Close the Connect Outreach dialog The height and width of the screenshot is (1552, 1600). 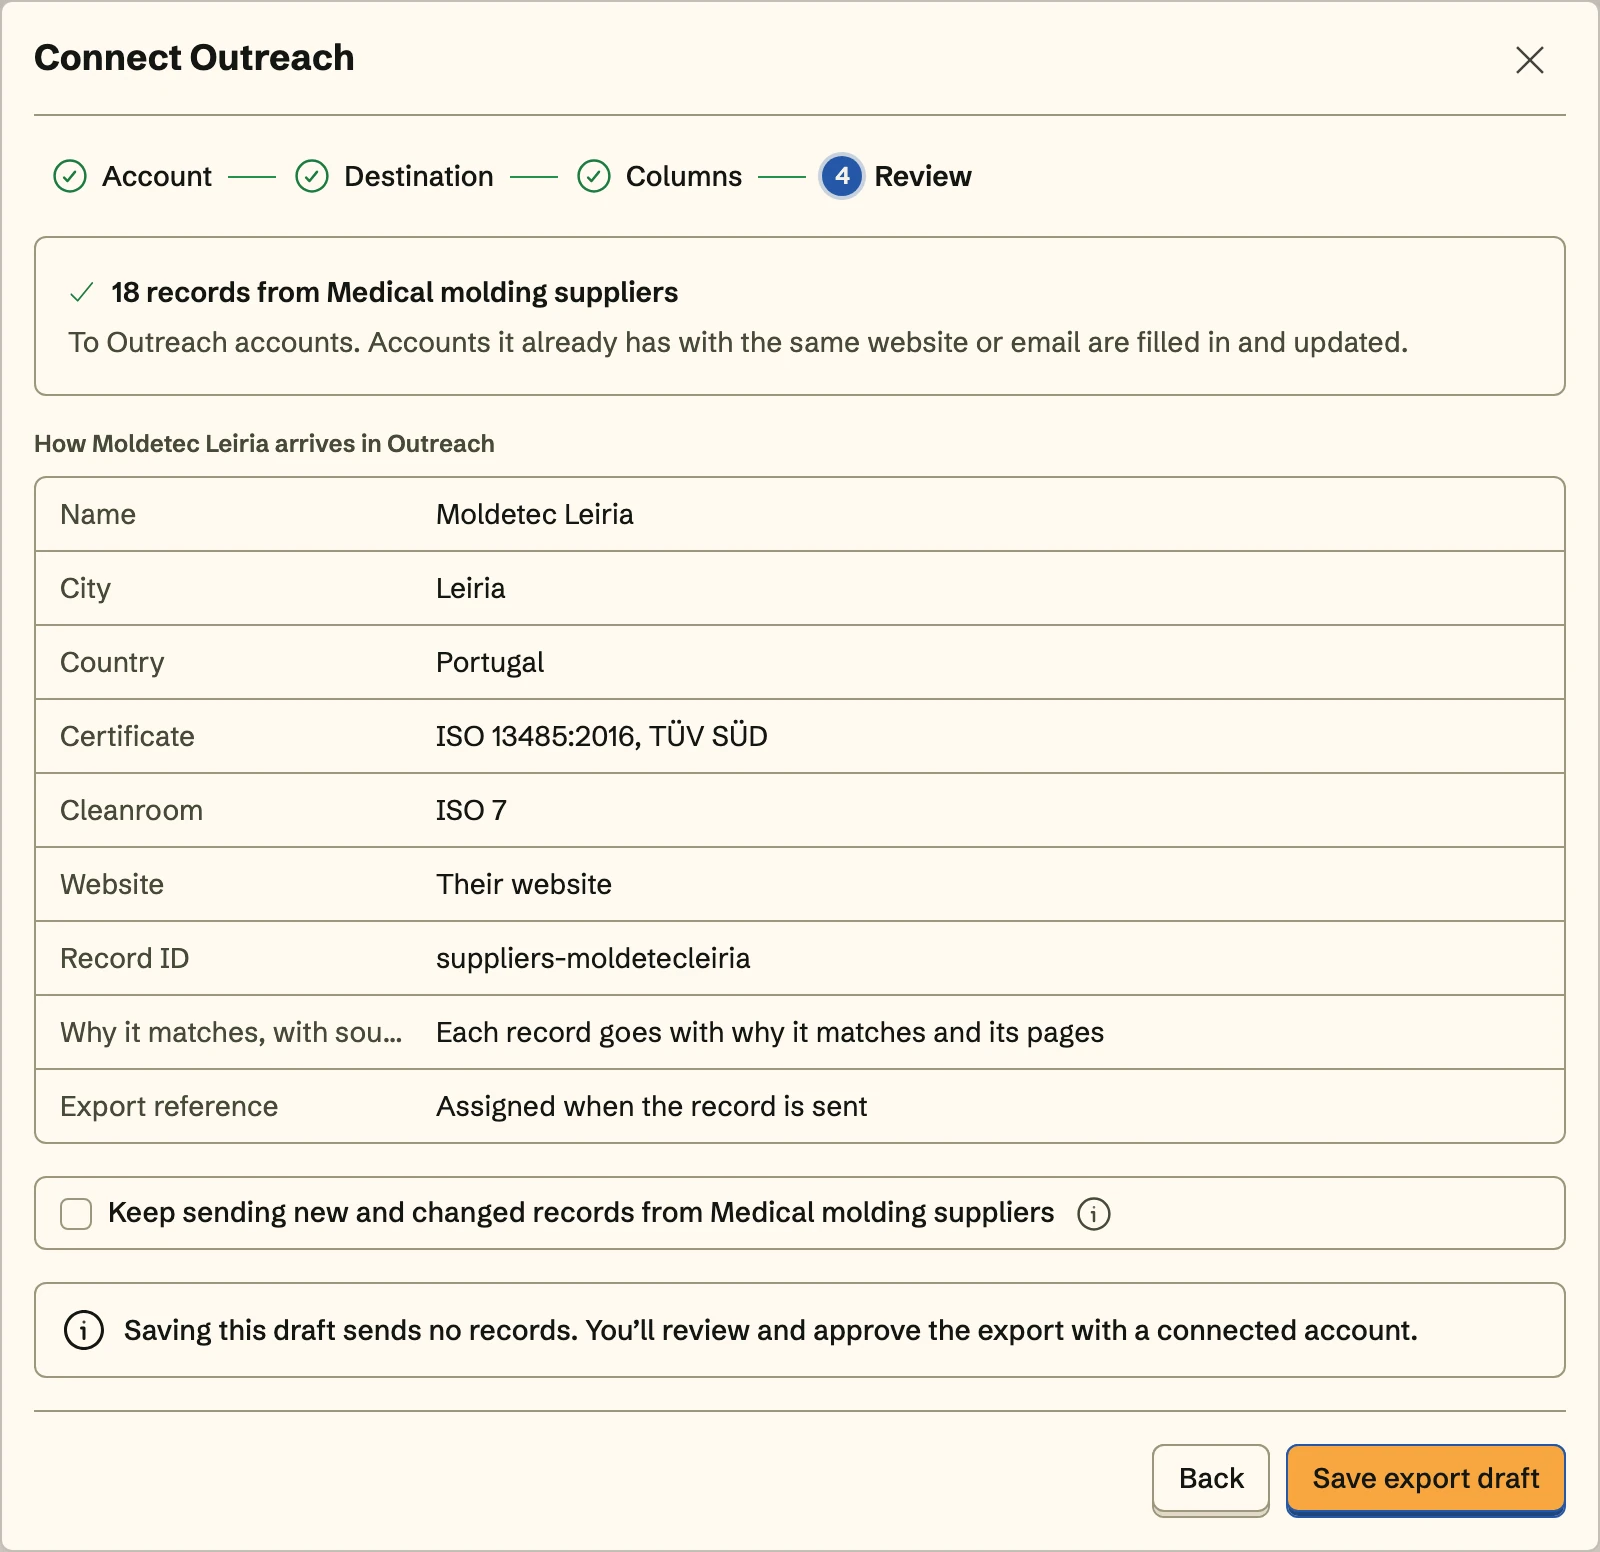(x=1529, y=60)
